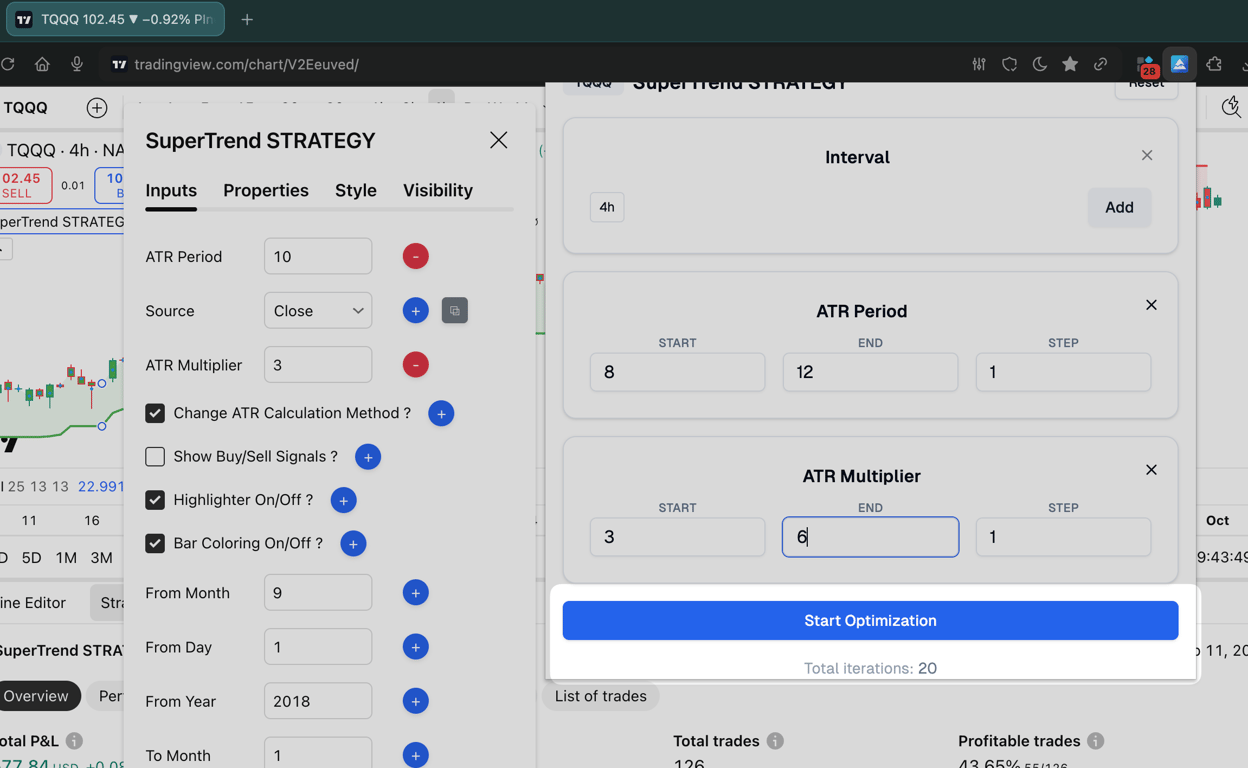Click the plus button beside From Month

point(415,593)
